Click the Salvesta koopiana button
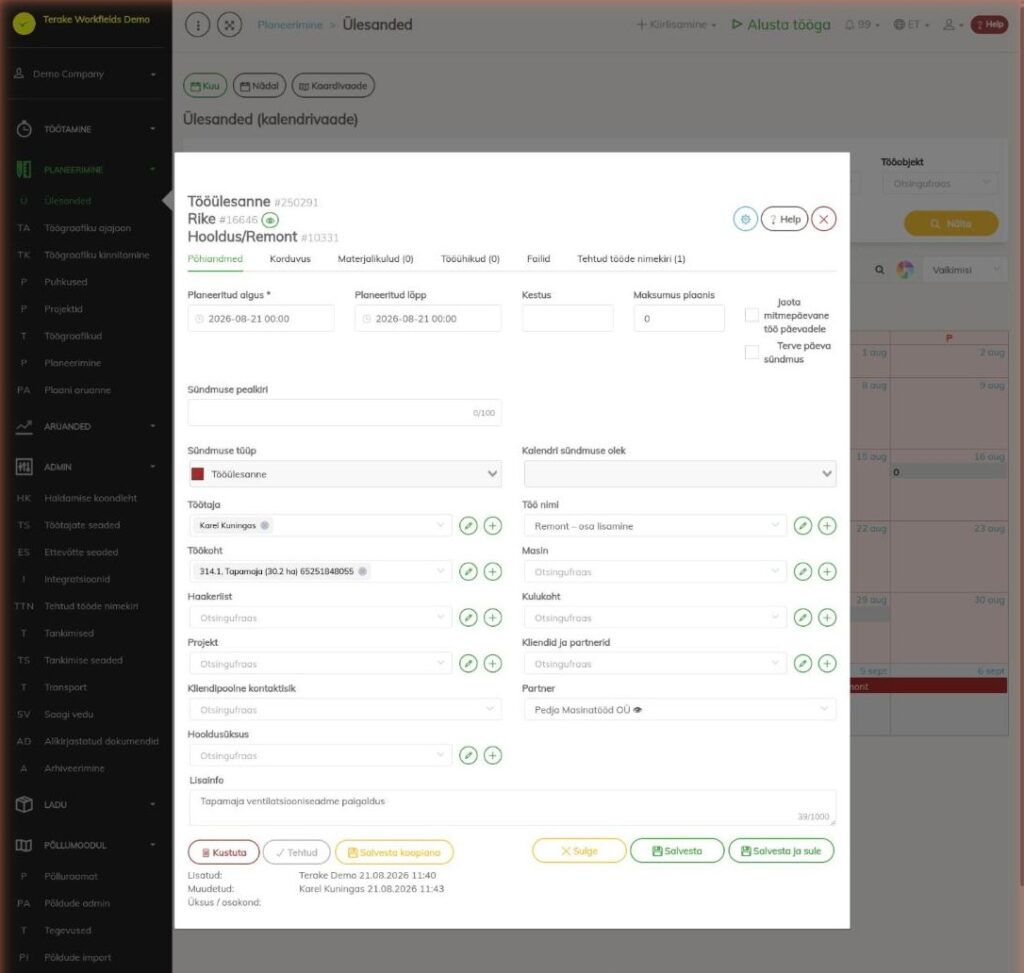The image size is (1024, 973). 394,852
